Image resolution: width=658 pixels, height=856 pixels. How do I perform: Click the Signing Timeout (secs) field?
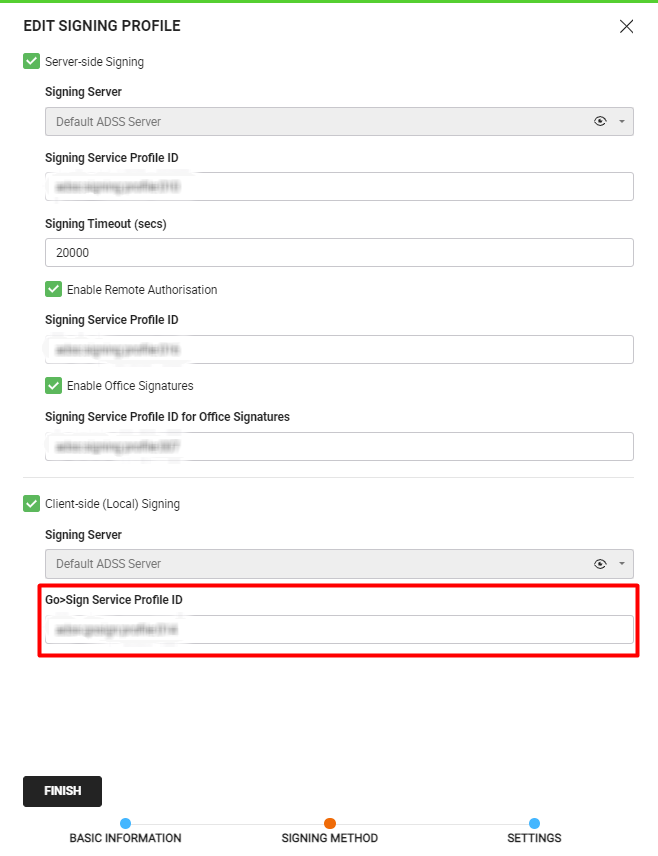point(339,253)
